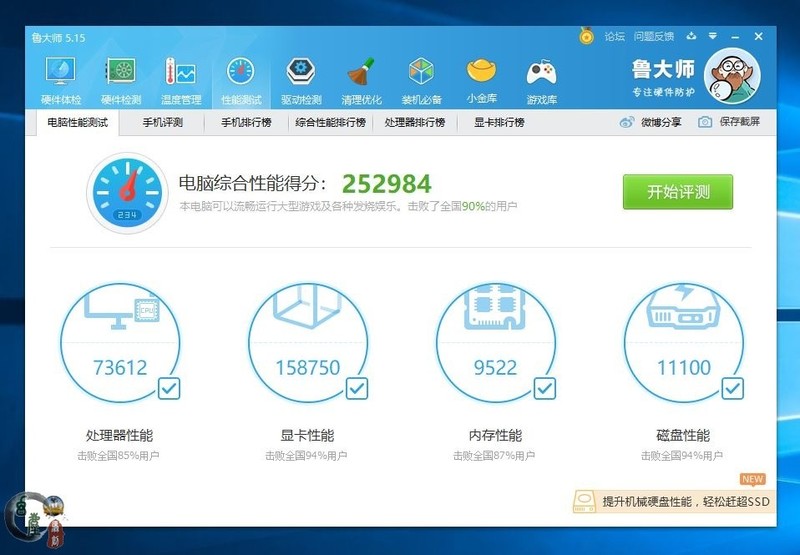Click the Weibo logo icon

pos(627,122)
